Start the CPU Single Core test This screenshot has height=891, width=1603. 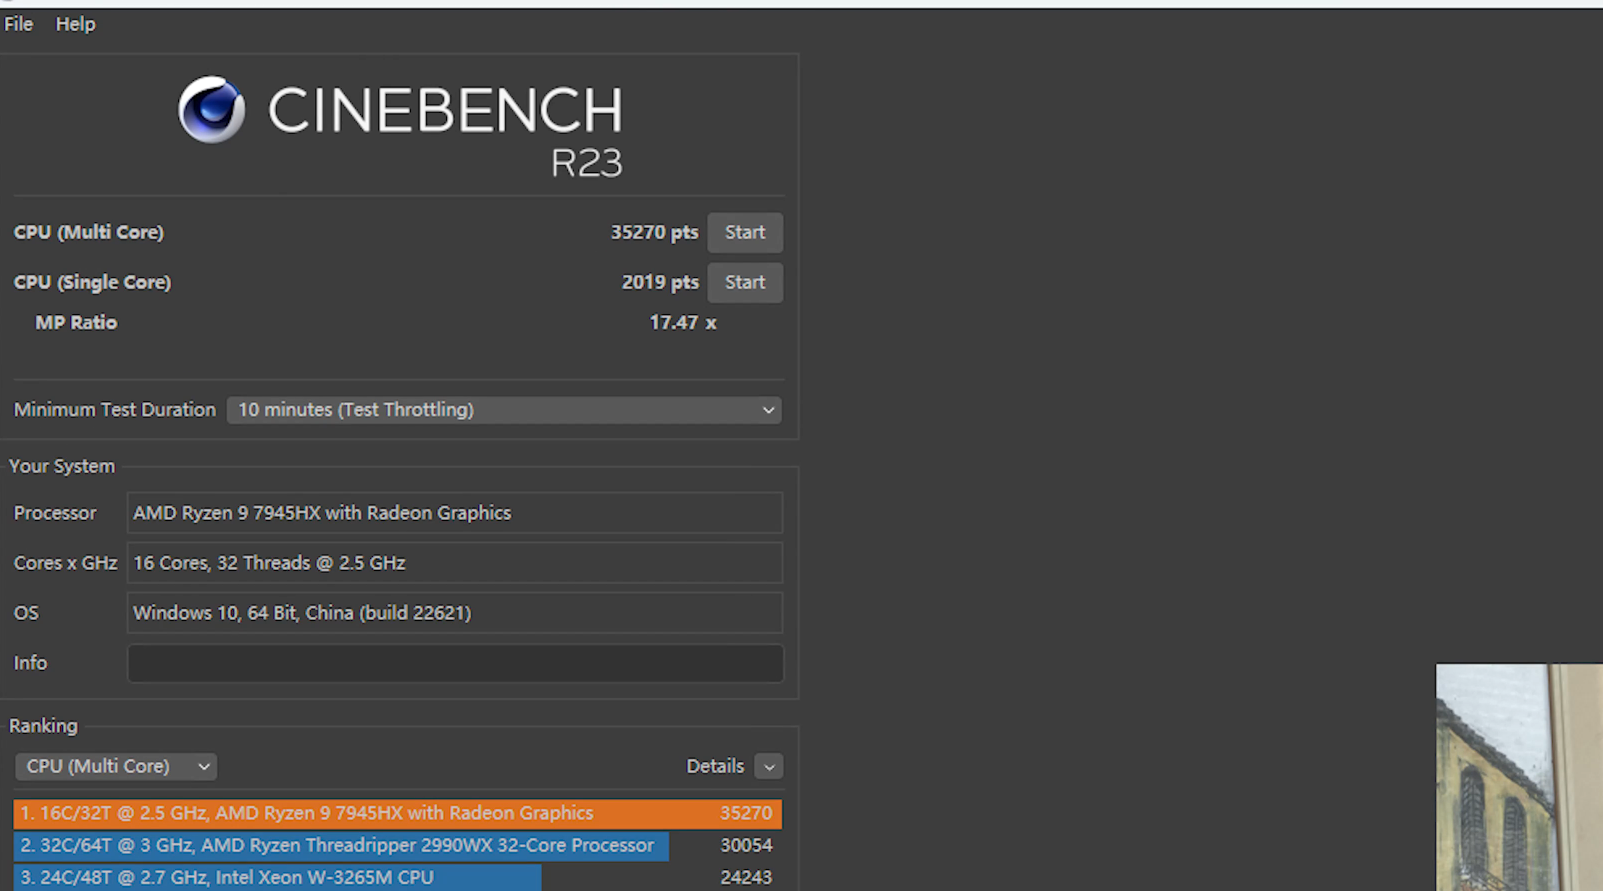(745, 282)
